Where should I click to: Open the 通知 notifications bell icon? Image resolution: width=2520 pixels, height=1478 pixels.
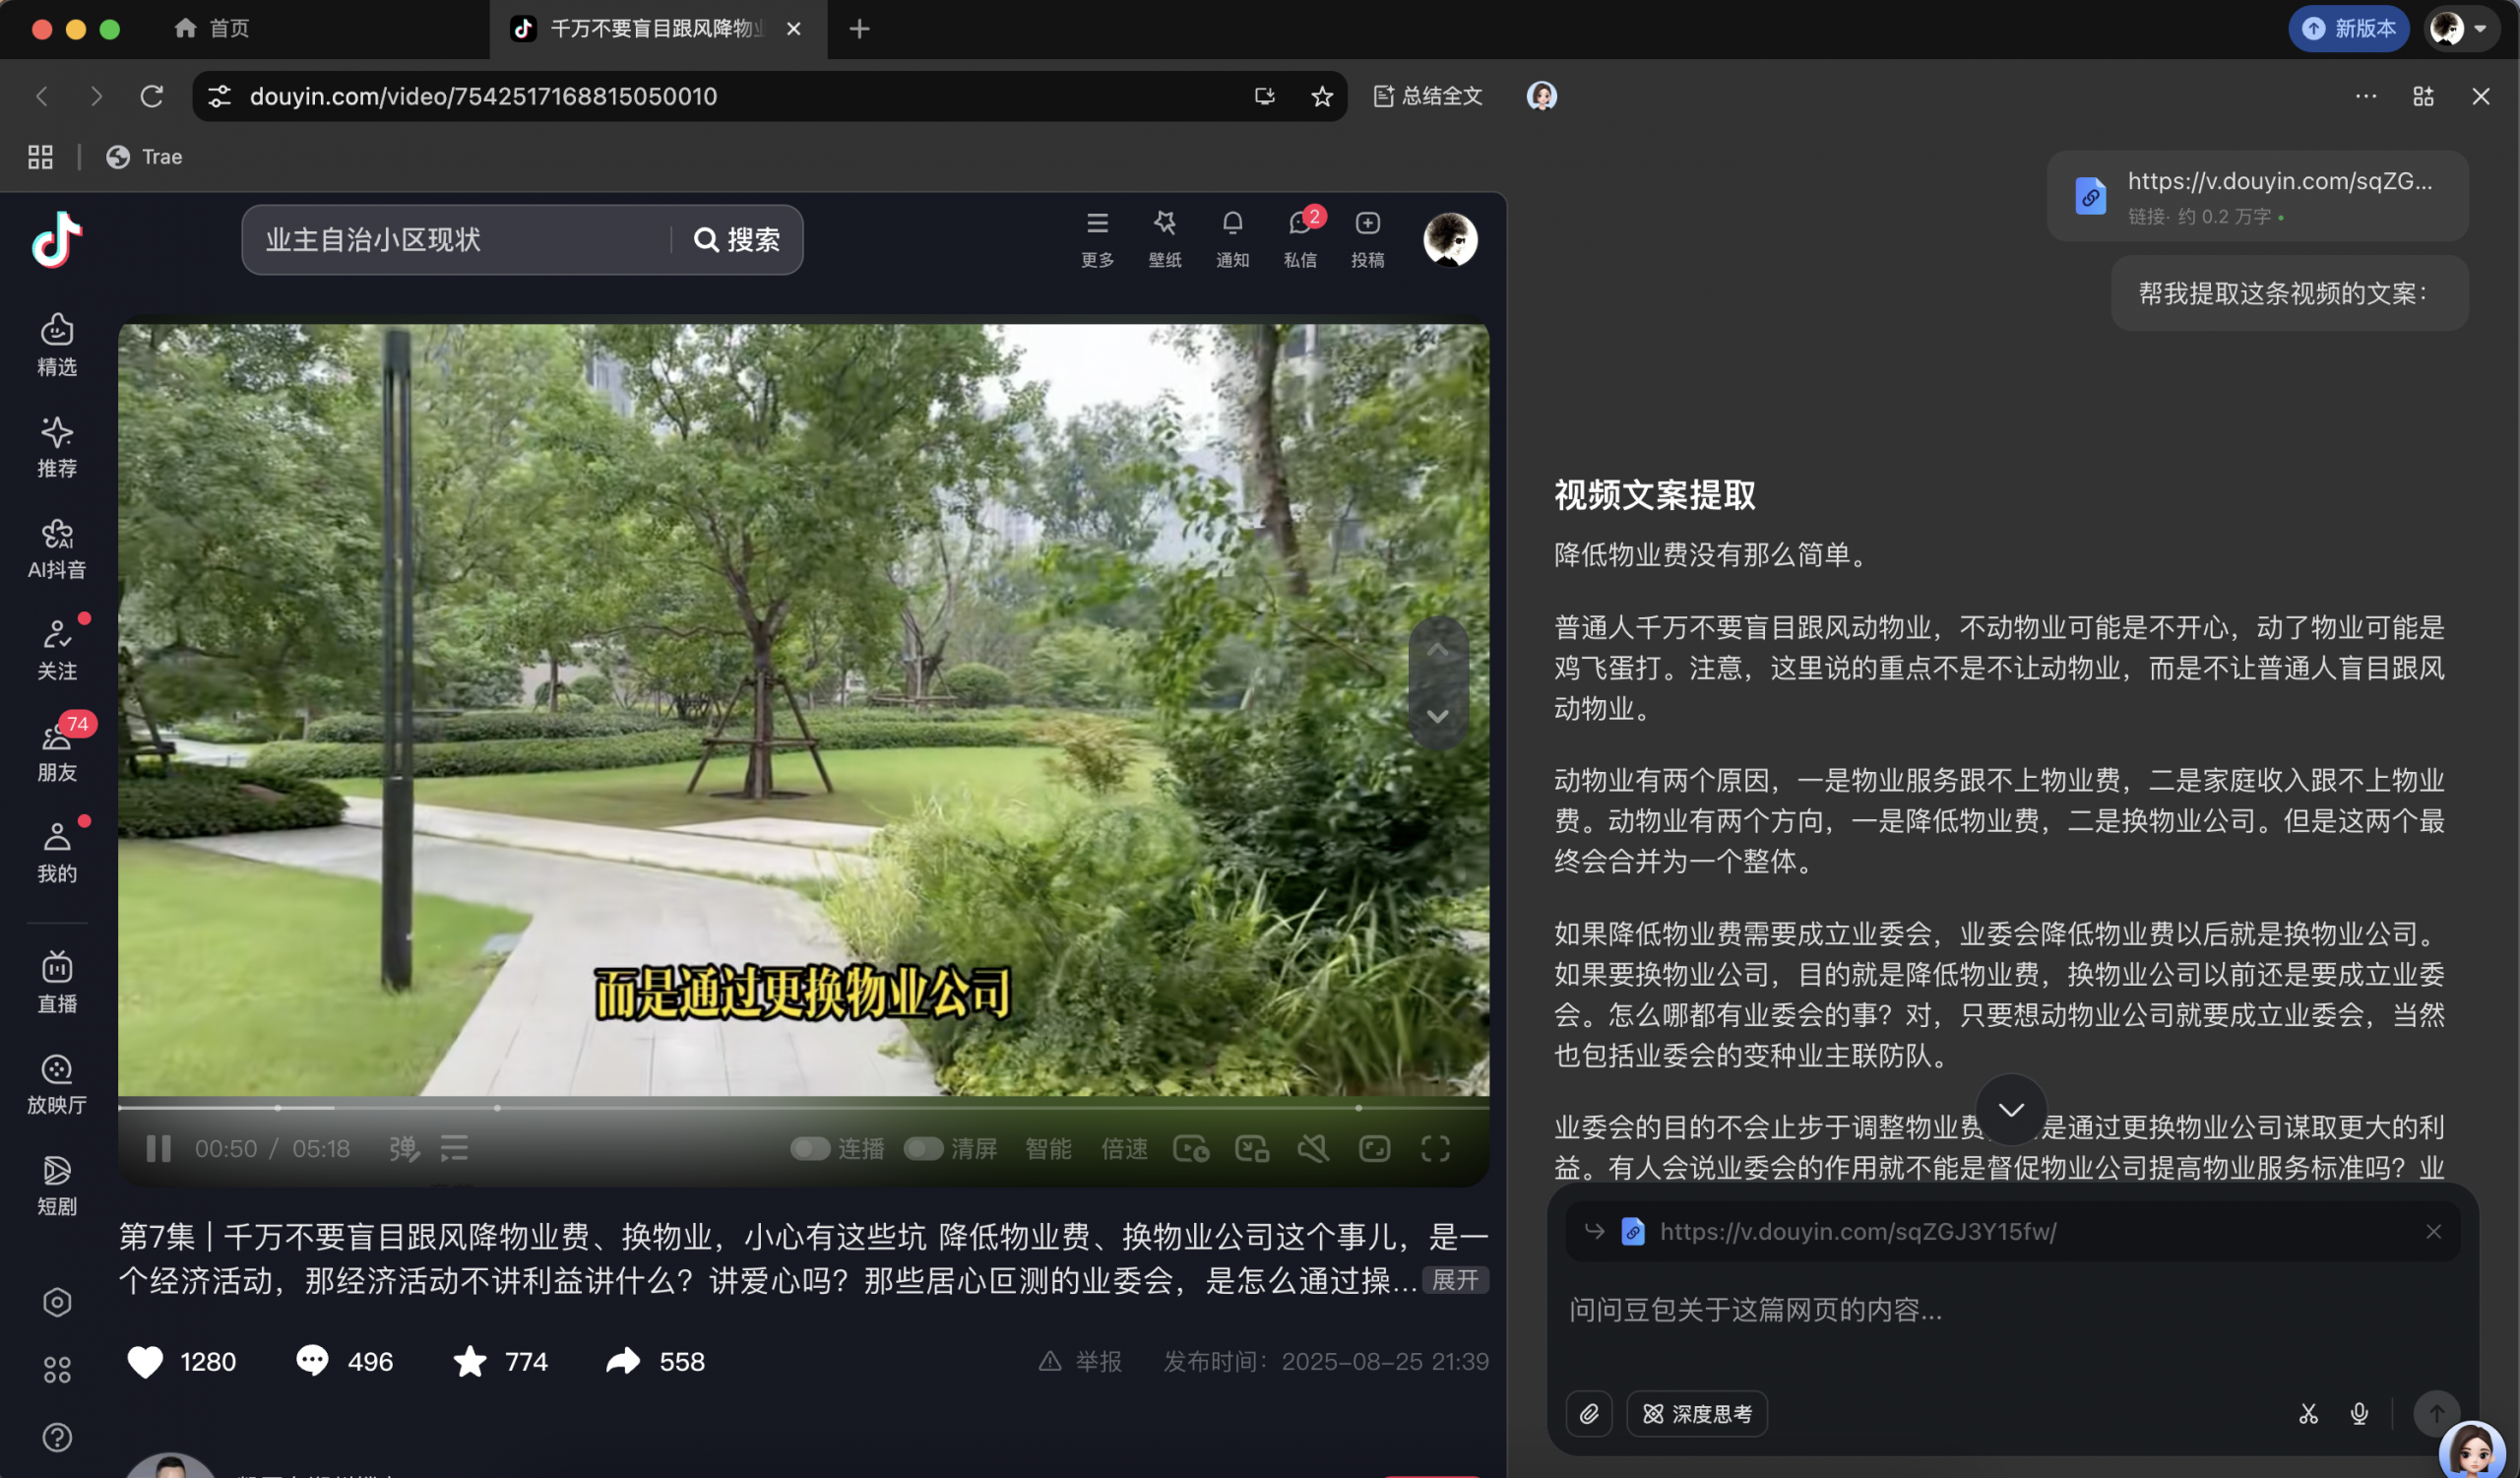(1232, 238)
